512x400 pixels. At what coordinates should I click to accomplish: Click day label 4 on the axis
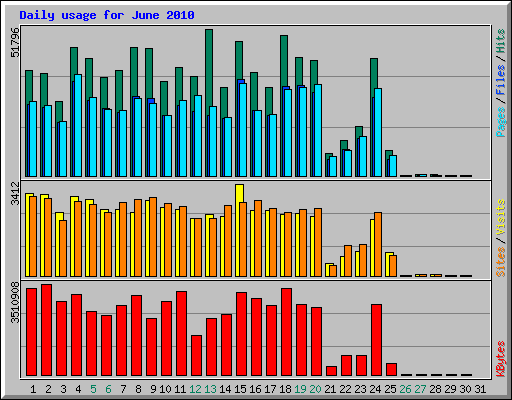78,389
